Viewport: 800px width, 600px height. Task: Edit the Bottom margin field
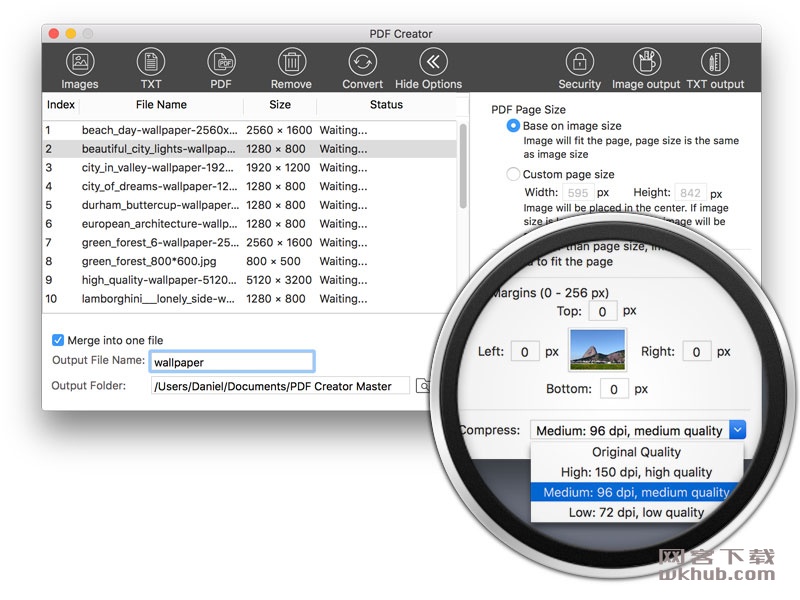[614, 389]
